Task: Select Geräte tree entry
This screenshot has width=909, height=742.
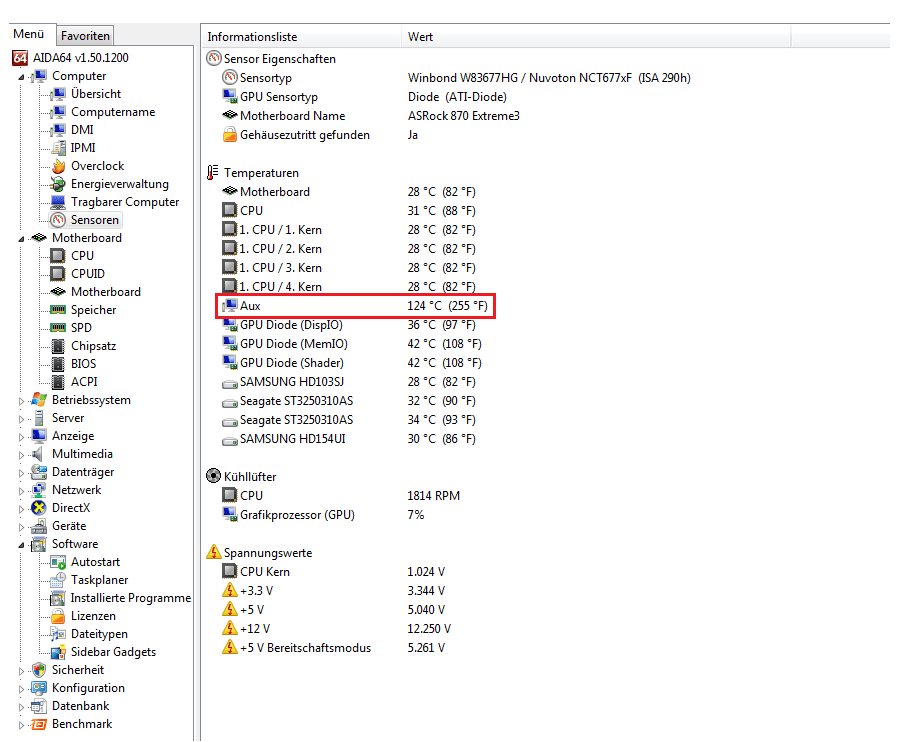Action: point(69,526)
